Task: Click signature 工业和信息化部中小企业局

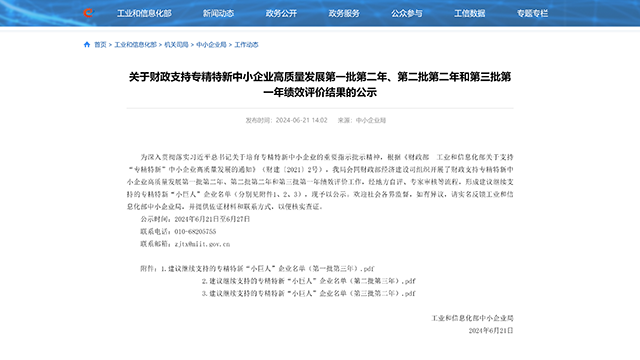Action: point(472,318)
